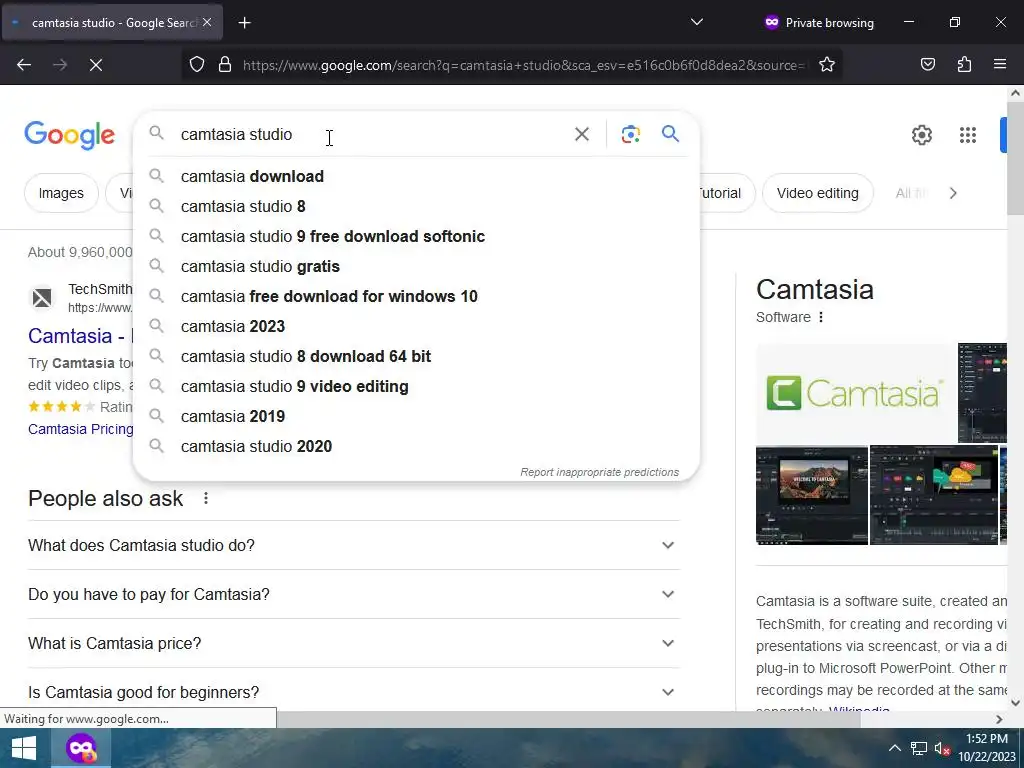Open the Camtasia Pricing sitelink

tap(80, 429)
